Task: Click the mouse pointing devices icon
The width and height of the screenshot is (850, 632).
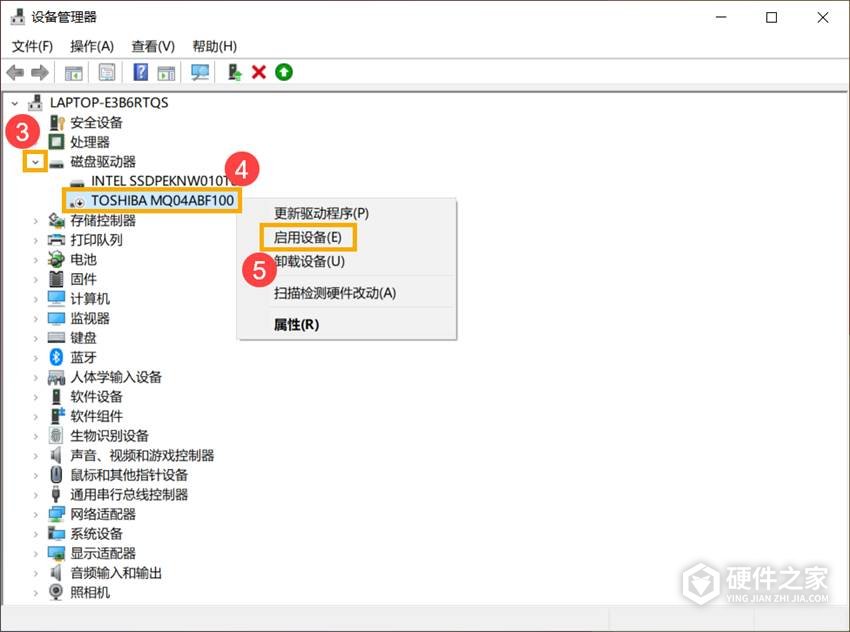Action: 56,475
